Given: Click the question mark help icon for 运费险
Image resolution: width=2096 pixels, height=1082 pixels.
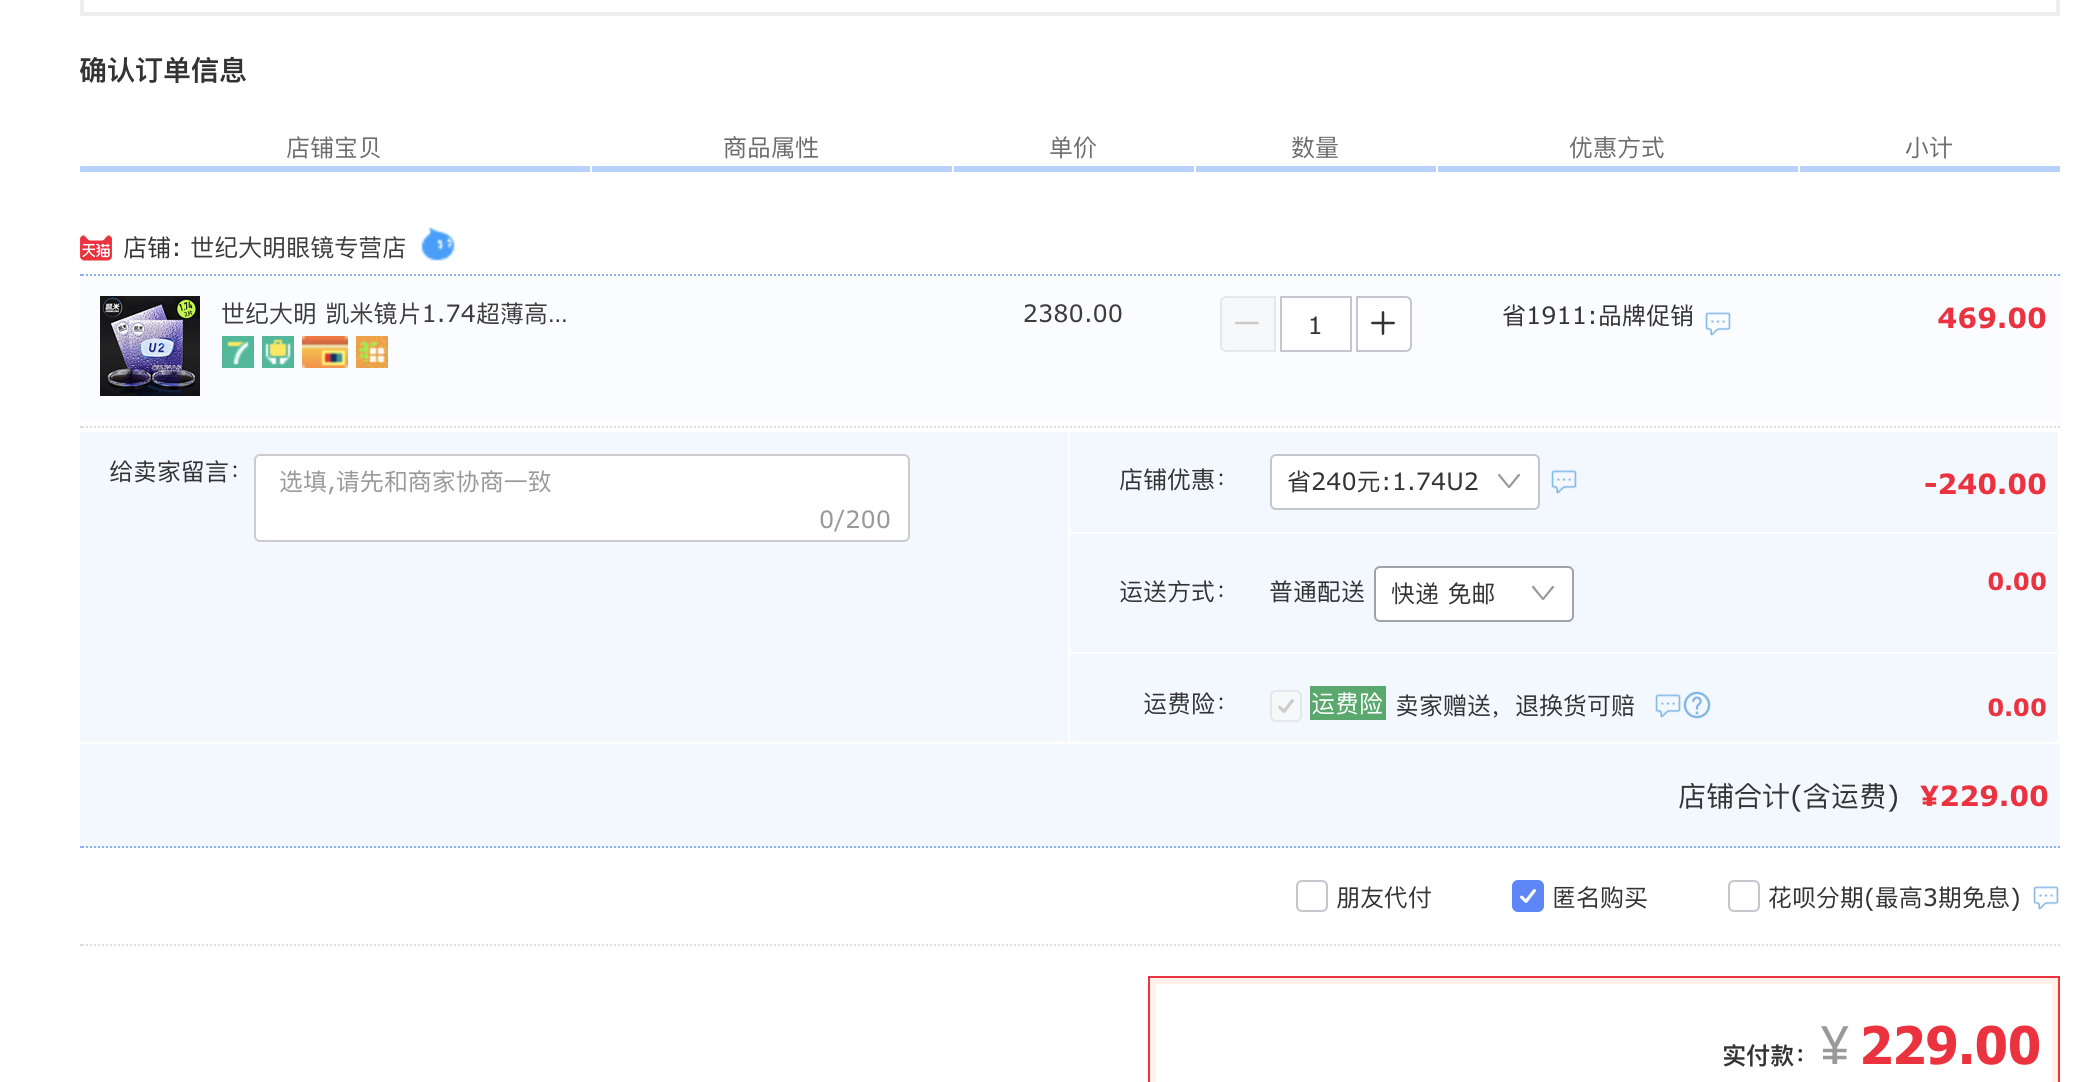Looking at the screenshot, I should [x=1697, y=705].
